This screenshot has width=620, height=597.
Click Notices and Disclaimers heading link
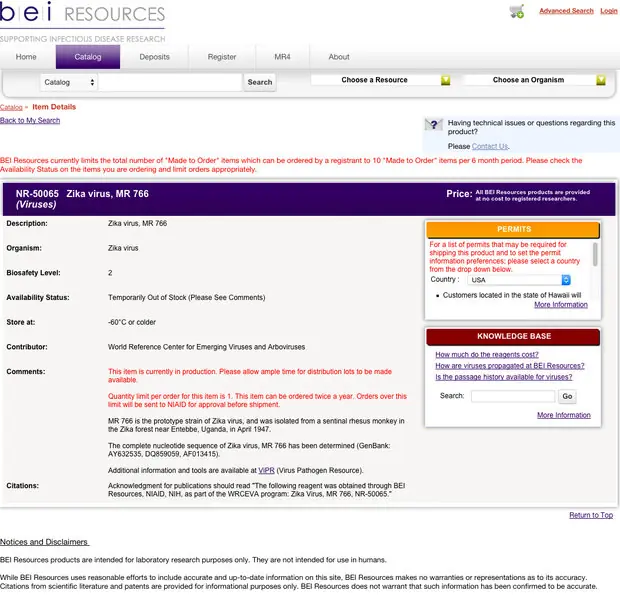pos(44,542)
